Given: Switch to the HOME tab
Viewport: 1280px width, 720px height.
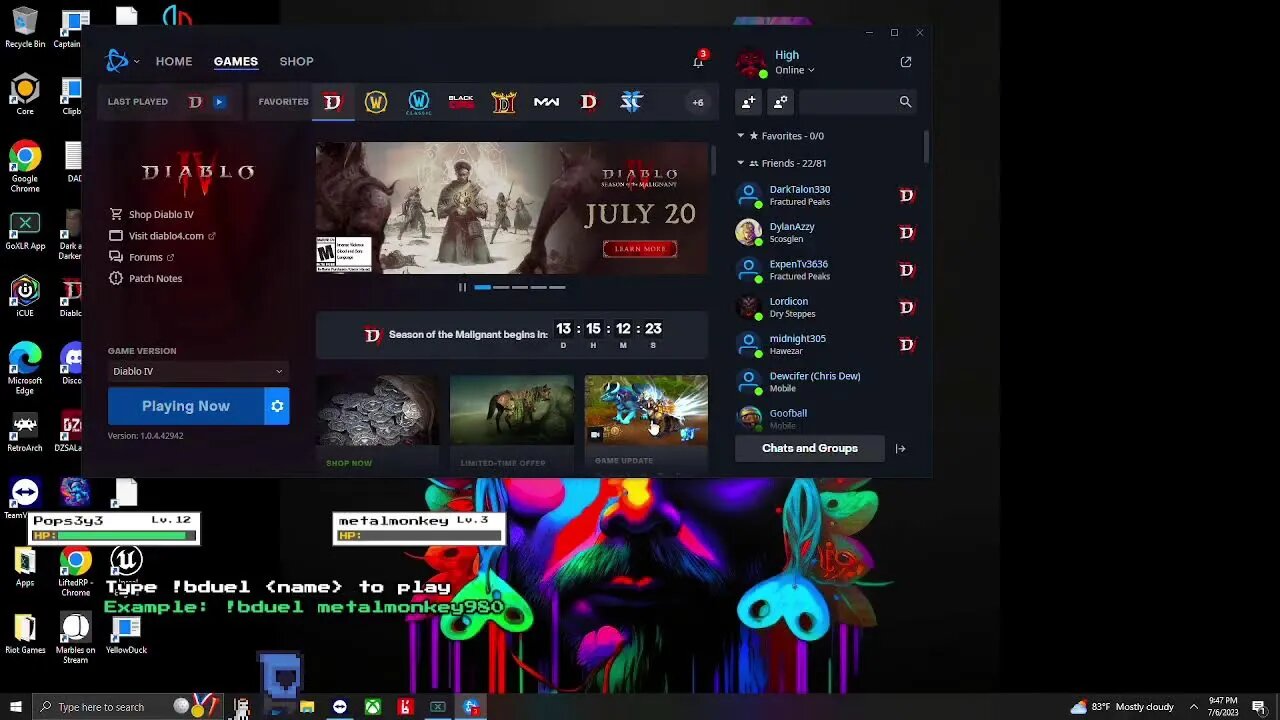Looking at the screenshot, I should coord(174,61).
